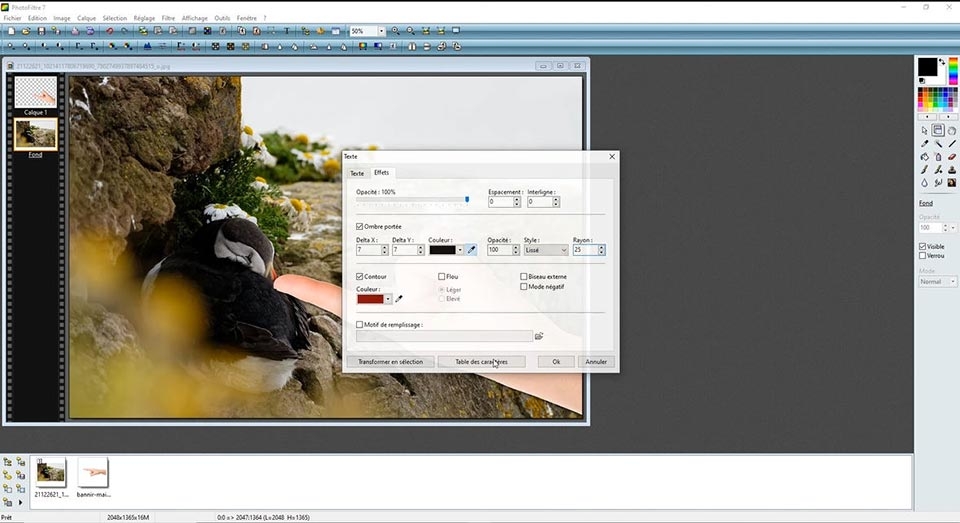The height and width of the screenshot is (523, 960).
Task: Click the contour color eyedropper icon
Action: click(400, 298)
